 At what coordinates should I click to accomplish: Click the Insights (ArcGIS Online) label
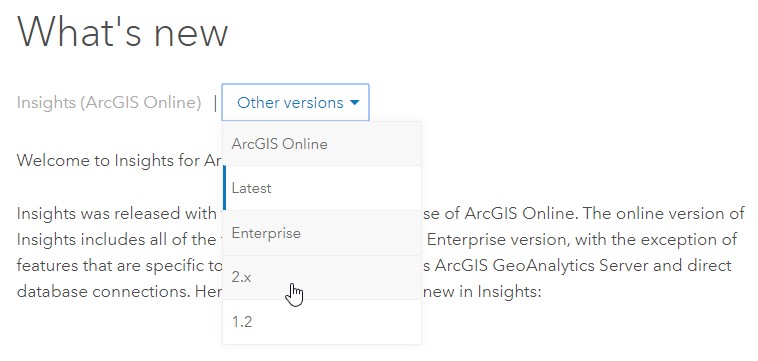[x=109, y=103]
